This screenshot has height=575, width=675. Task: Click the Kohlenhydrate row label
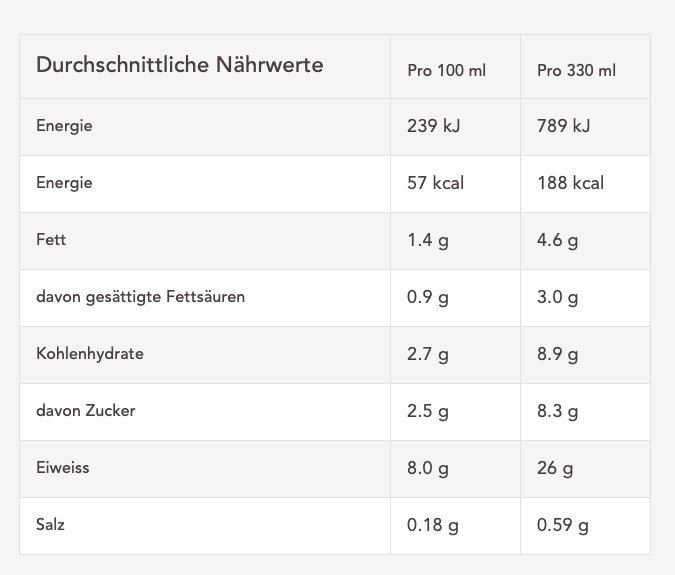pyautogui.click(x=90, y=354)
